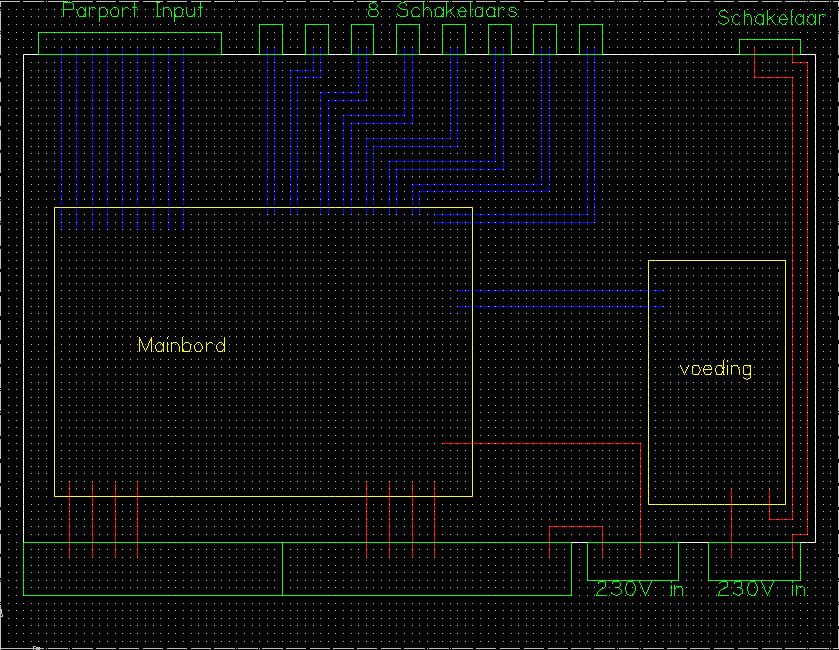The height and width of the screenshot is (650, 839).
Task: Select the rightmost of the eight switch connectors
Action: (x=592, y=39)
